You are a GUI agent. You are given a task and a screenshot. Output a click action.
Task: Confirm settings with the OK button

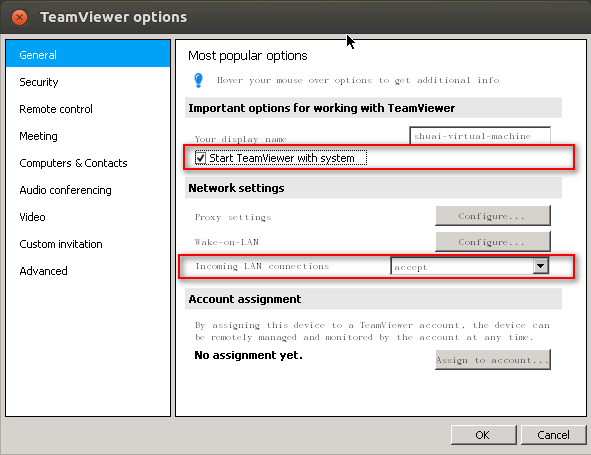click(483, 435)
